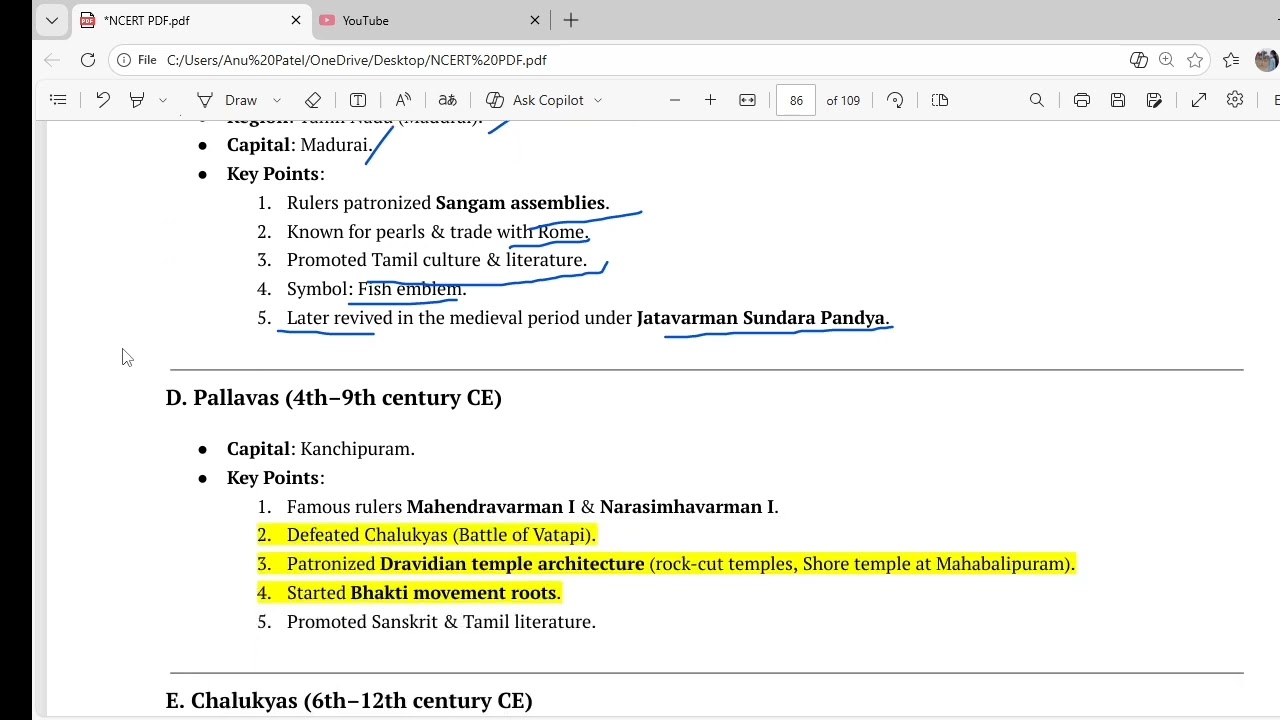Enter full screen mode
Viewport: 1280px width, 720px height.
[1199, 100]
